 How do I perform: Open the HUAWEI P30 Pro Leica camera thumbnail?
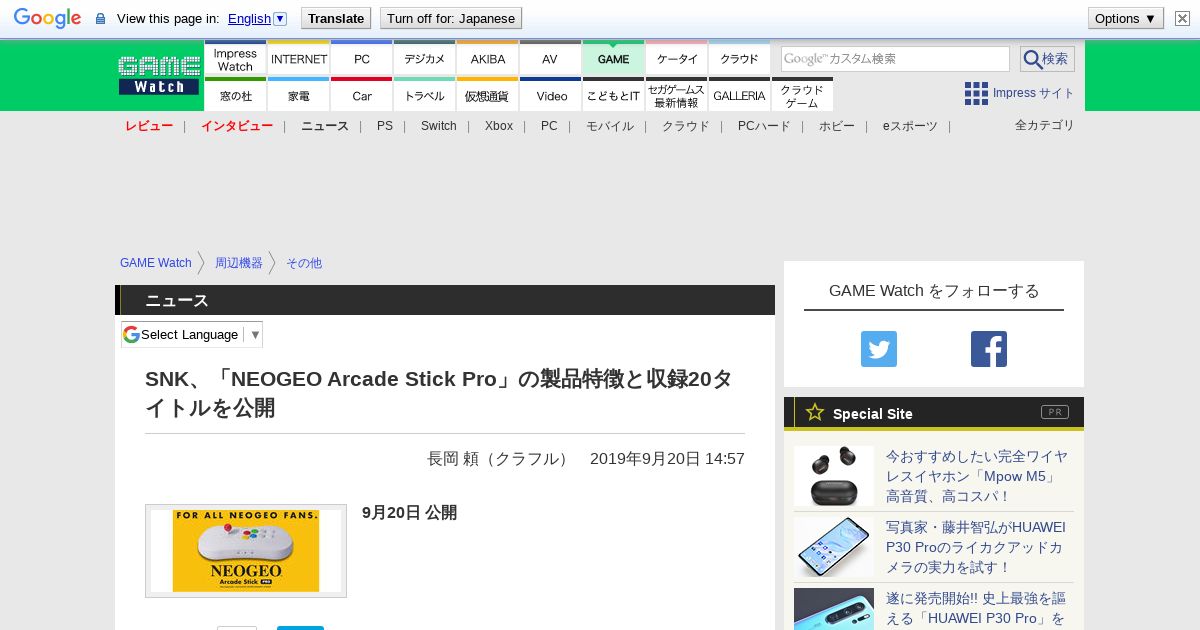[x=834, y=547]
